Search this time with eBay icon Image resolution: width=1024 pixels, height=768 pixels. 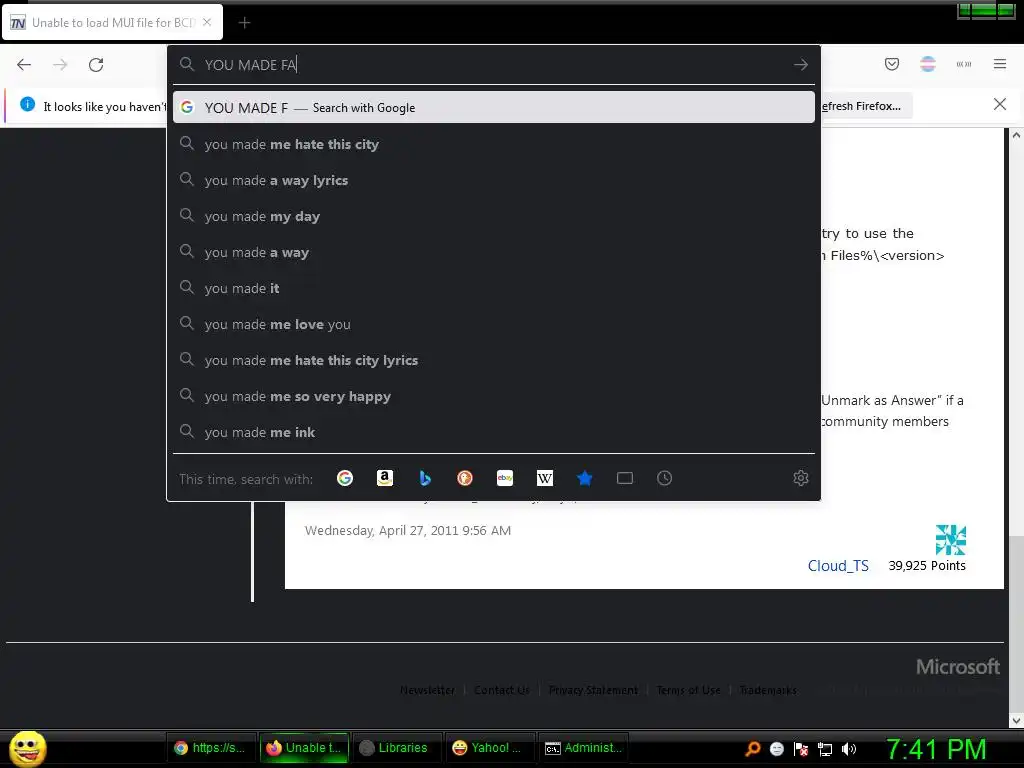[505, 478]
